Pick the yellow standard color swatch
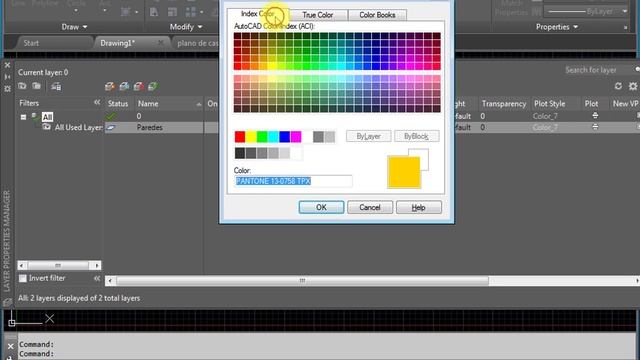640x360 pixels. click(x=251, y=137)
